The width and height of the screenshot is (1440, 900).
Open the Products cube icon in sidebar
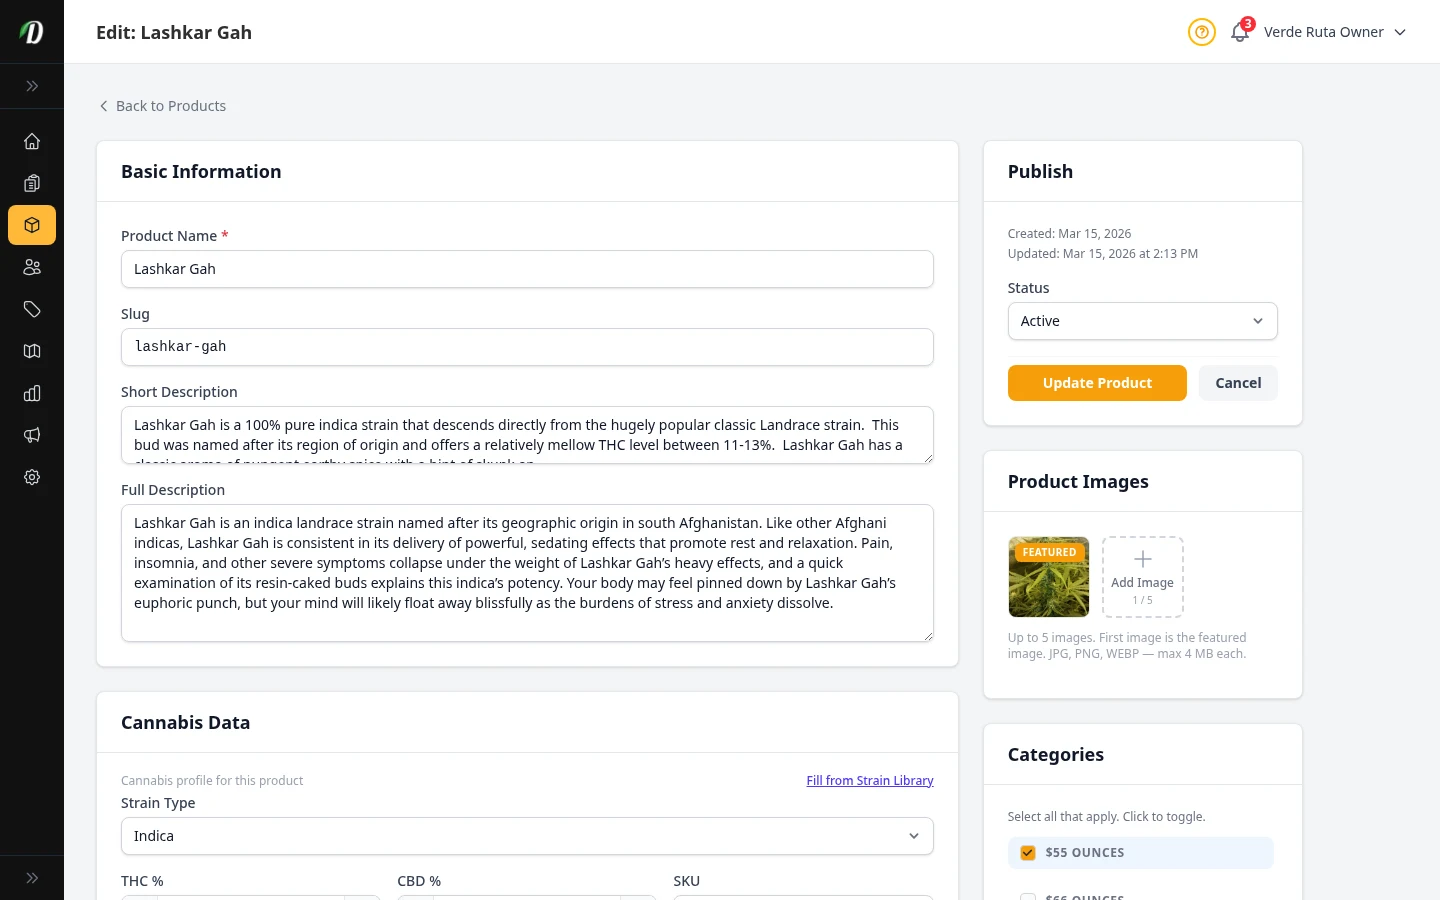tap(32, 225)
